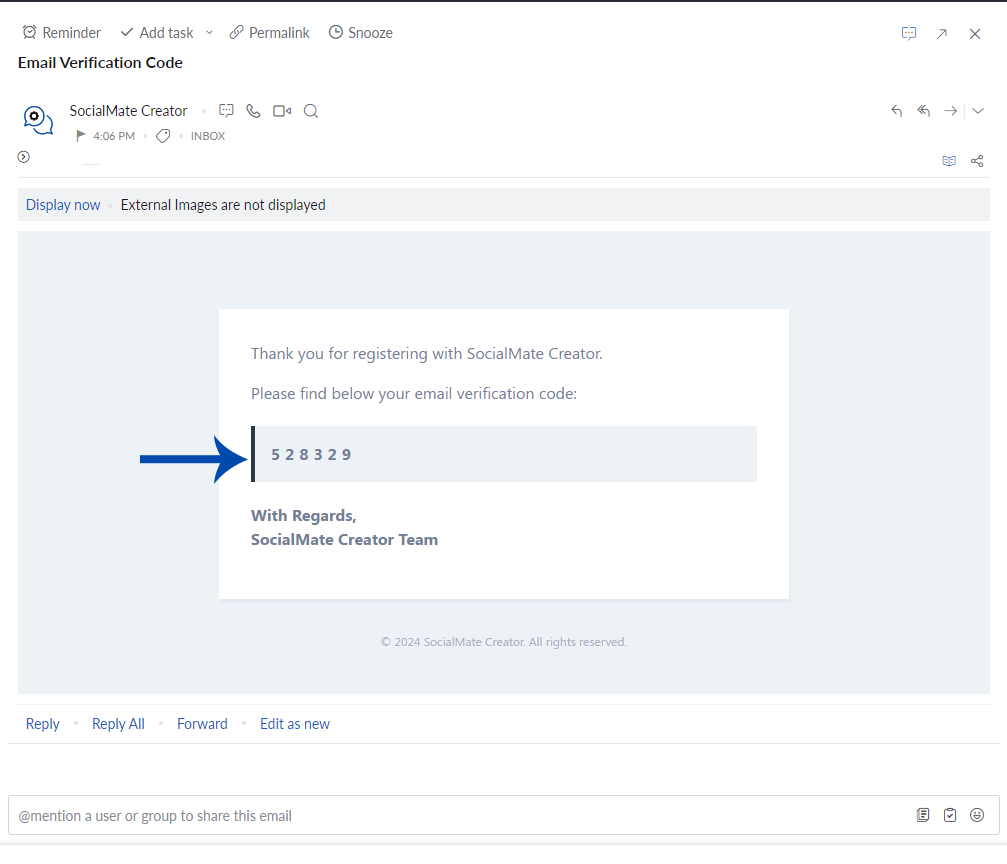Close the email preview
1007x864 pixels.
tap(975, 33)
